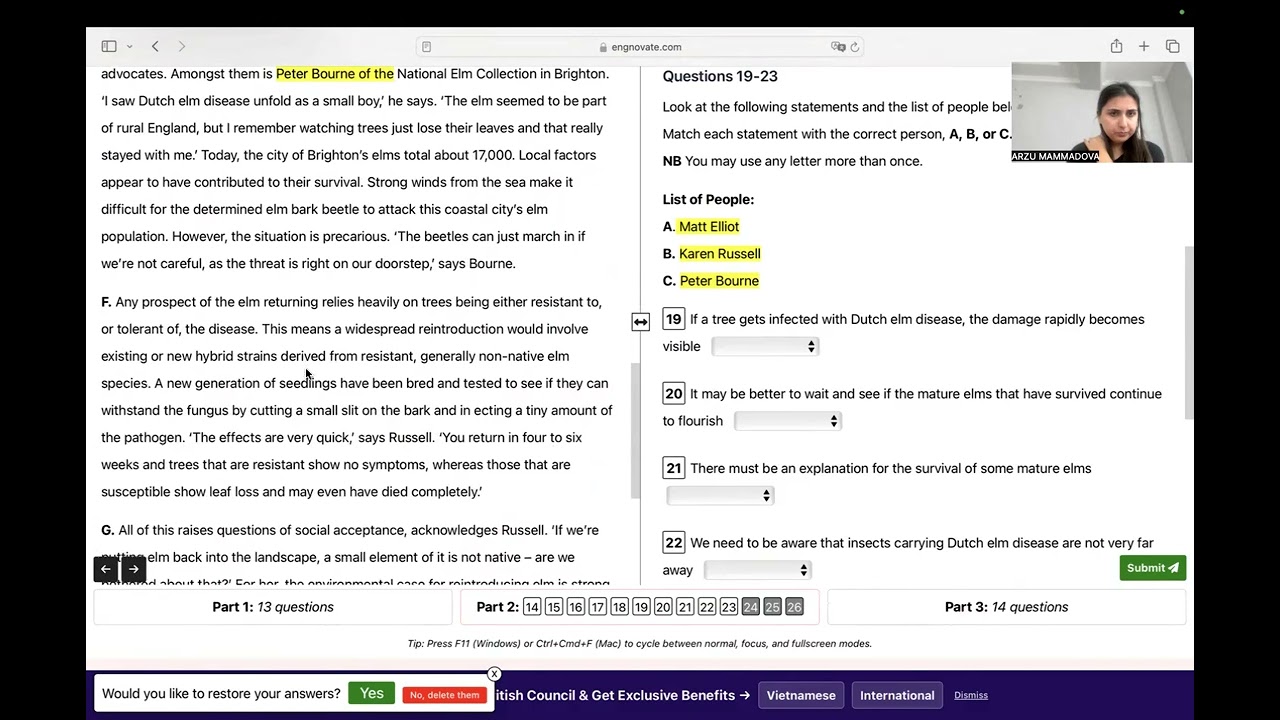Viewport: 1280px width, 720px height.
Task: Jump to question 24
Action: 750,607
